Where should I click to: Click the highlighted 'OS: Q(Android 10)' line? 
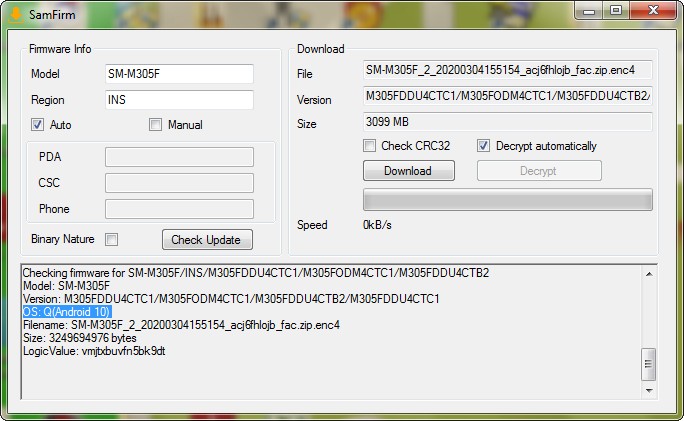(x=67, y=312)
